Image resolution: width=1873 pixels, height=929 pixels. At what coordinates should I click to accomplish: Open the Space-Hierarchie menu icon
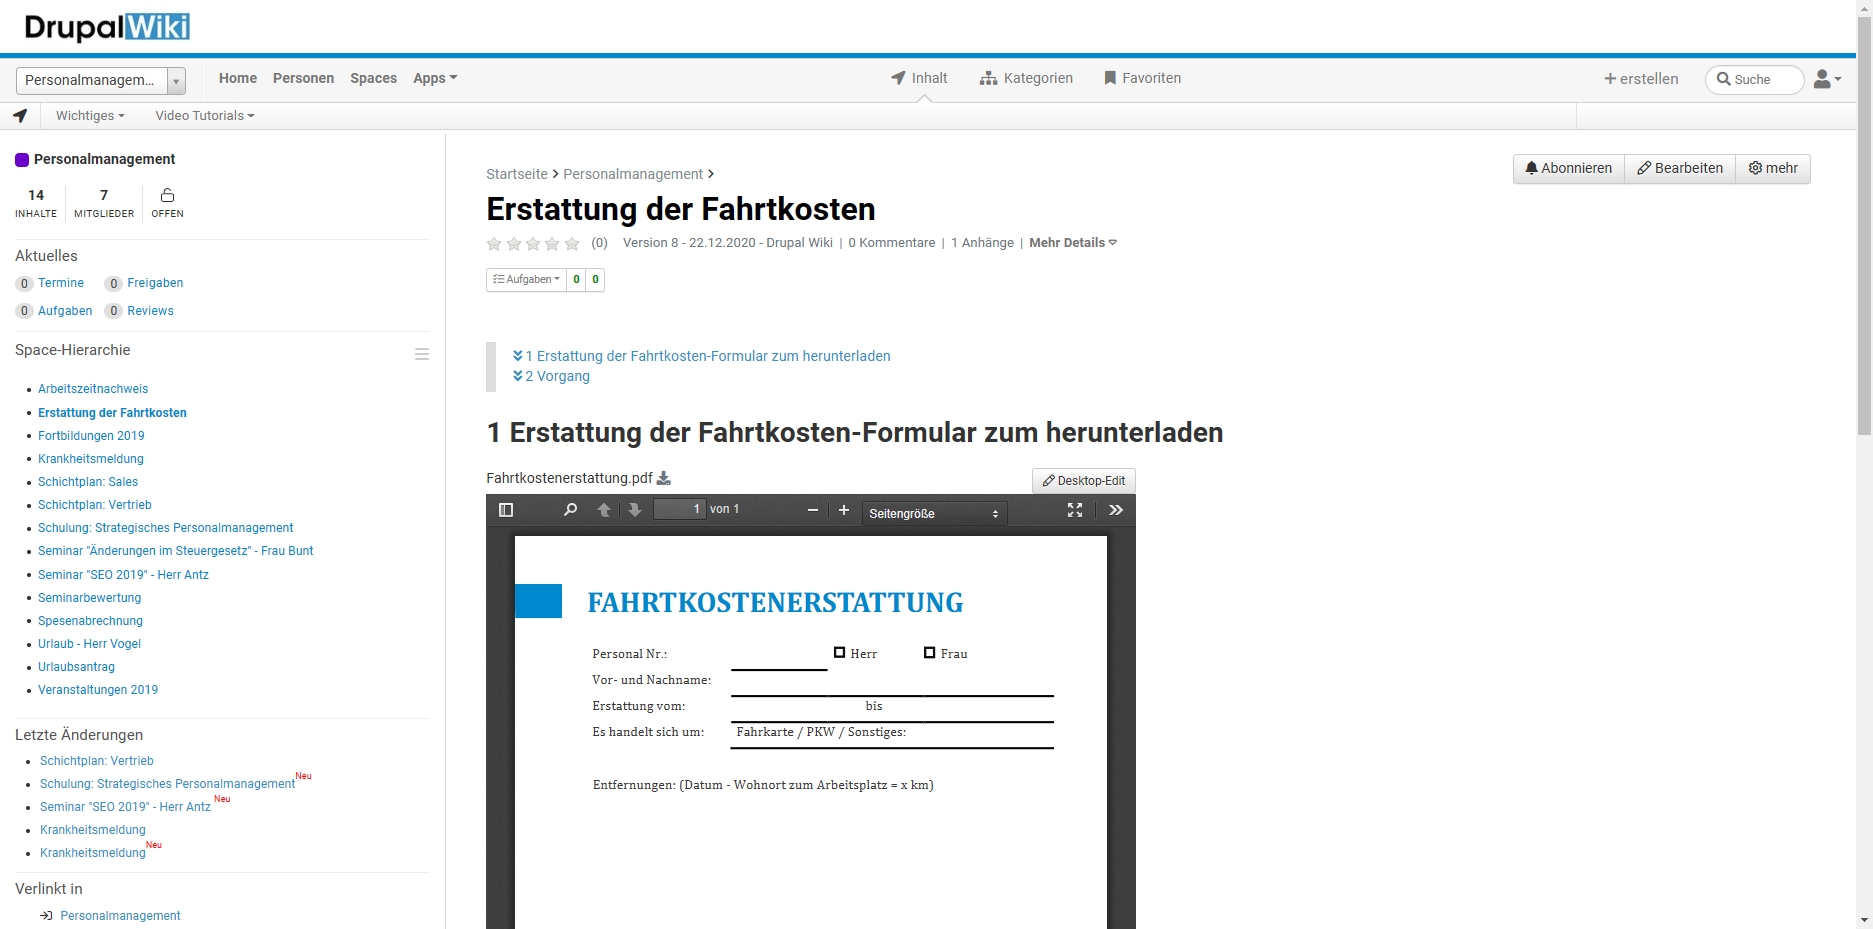[422, 354]
